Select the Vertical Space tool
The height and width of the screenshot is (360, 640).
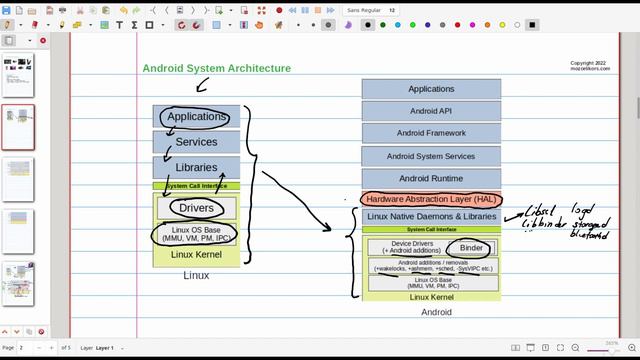(244, 25)
